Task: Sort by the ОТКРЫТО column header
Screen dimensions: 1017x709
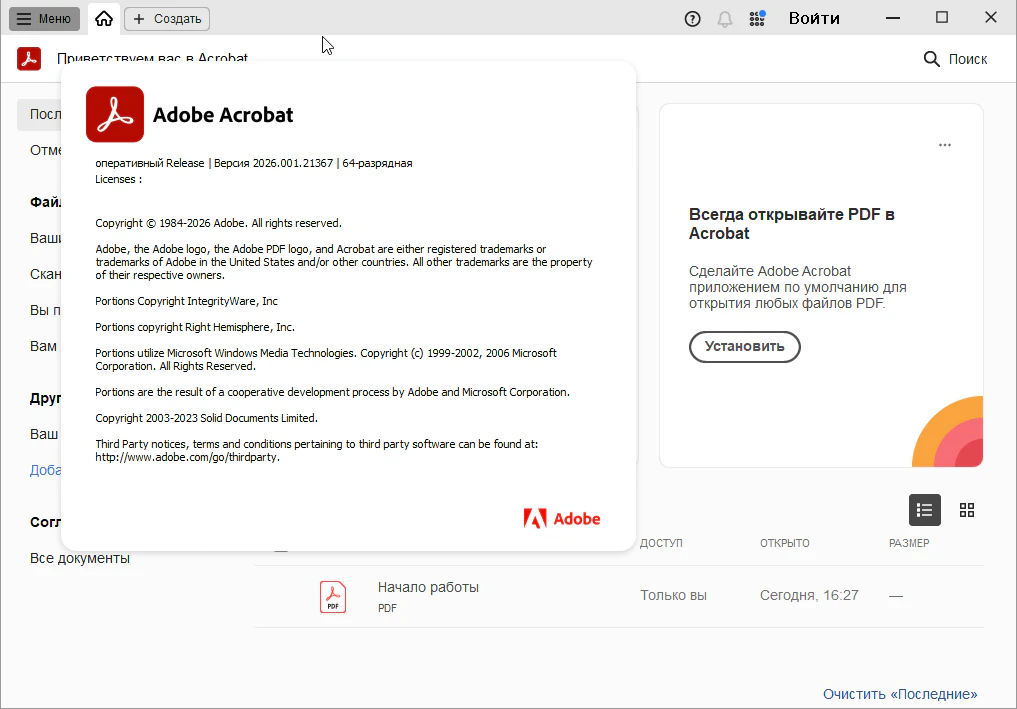Action: [x=784, y=543]
